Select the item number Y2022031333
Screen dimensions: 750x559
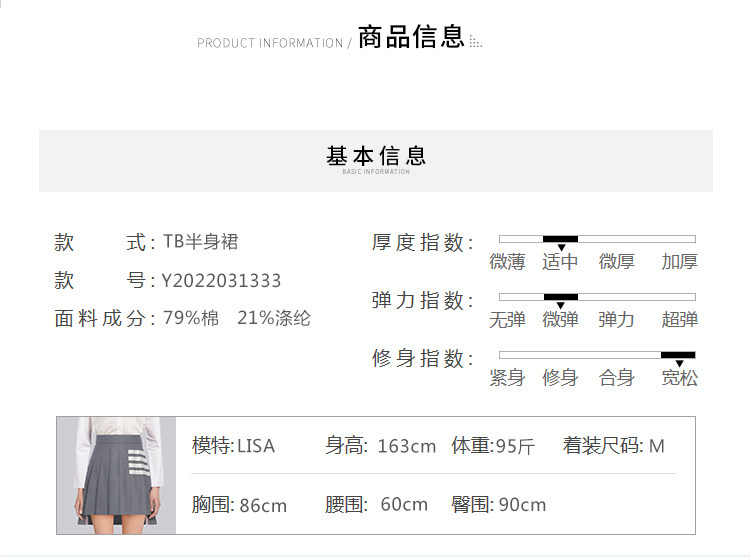pos(221,281)
